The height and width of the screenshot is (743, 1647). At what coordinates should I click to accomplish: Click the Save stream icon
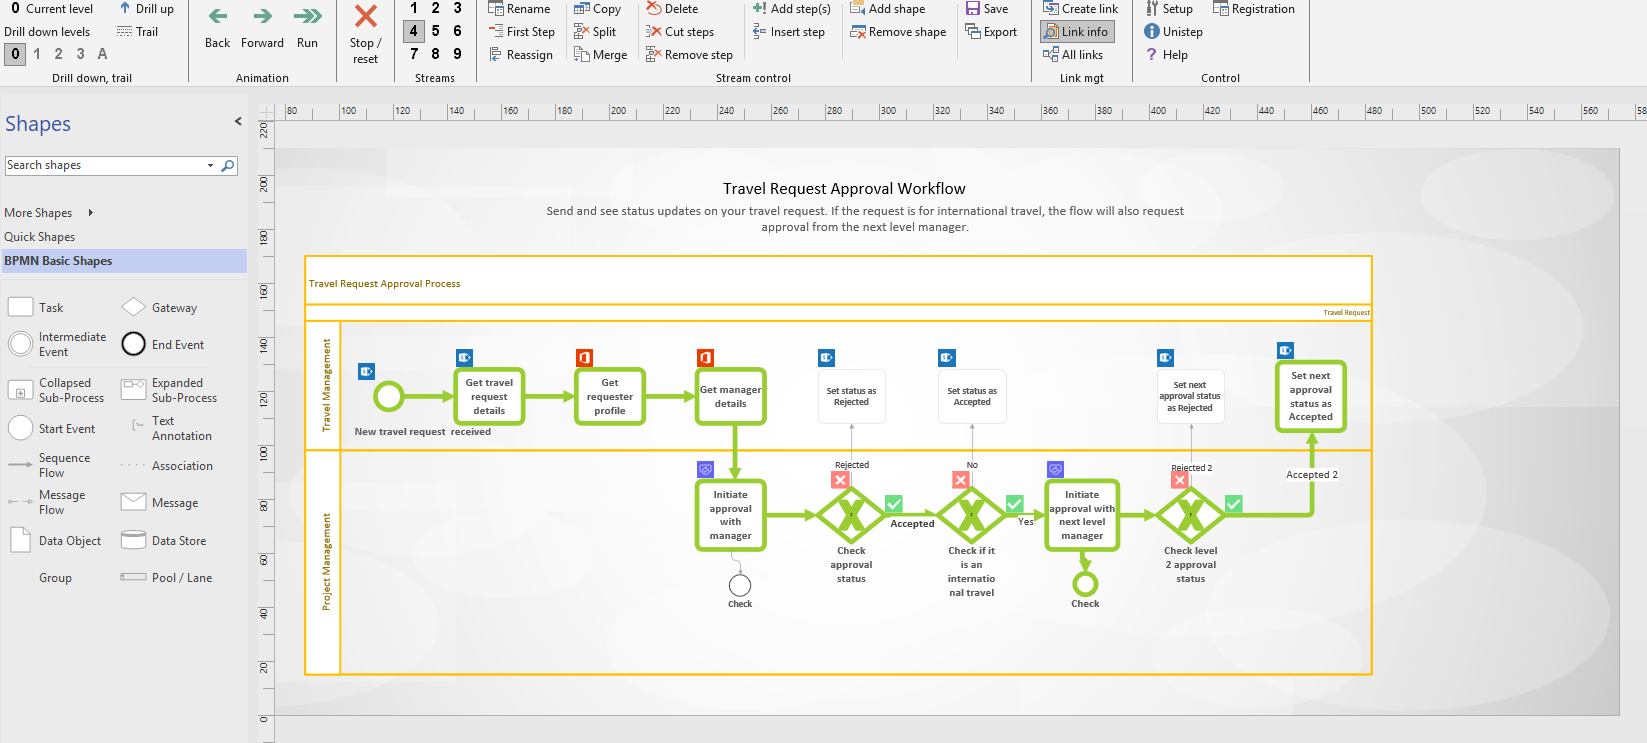click(972, 9)
